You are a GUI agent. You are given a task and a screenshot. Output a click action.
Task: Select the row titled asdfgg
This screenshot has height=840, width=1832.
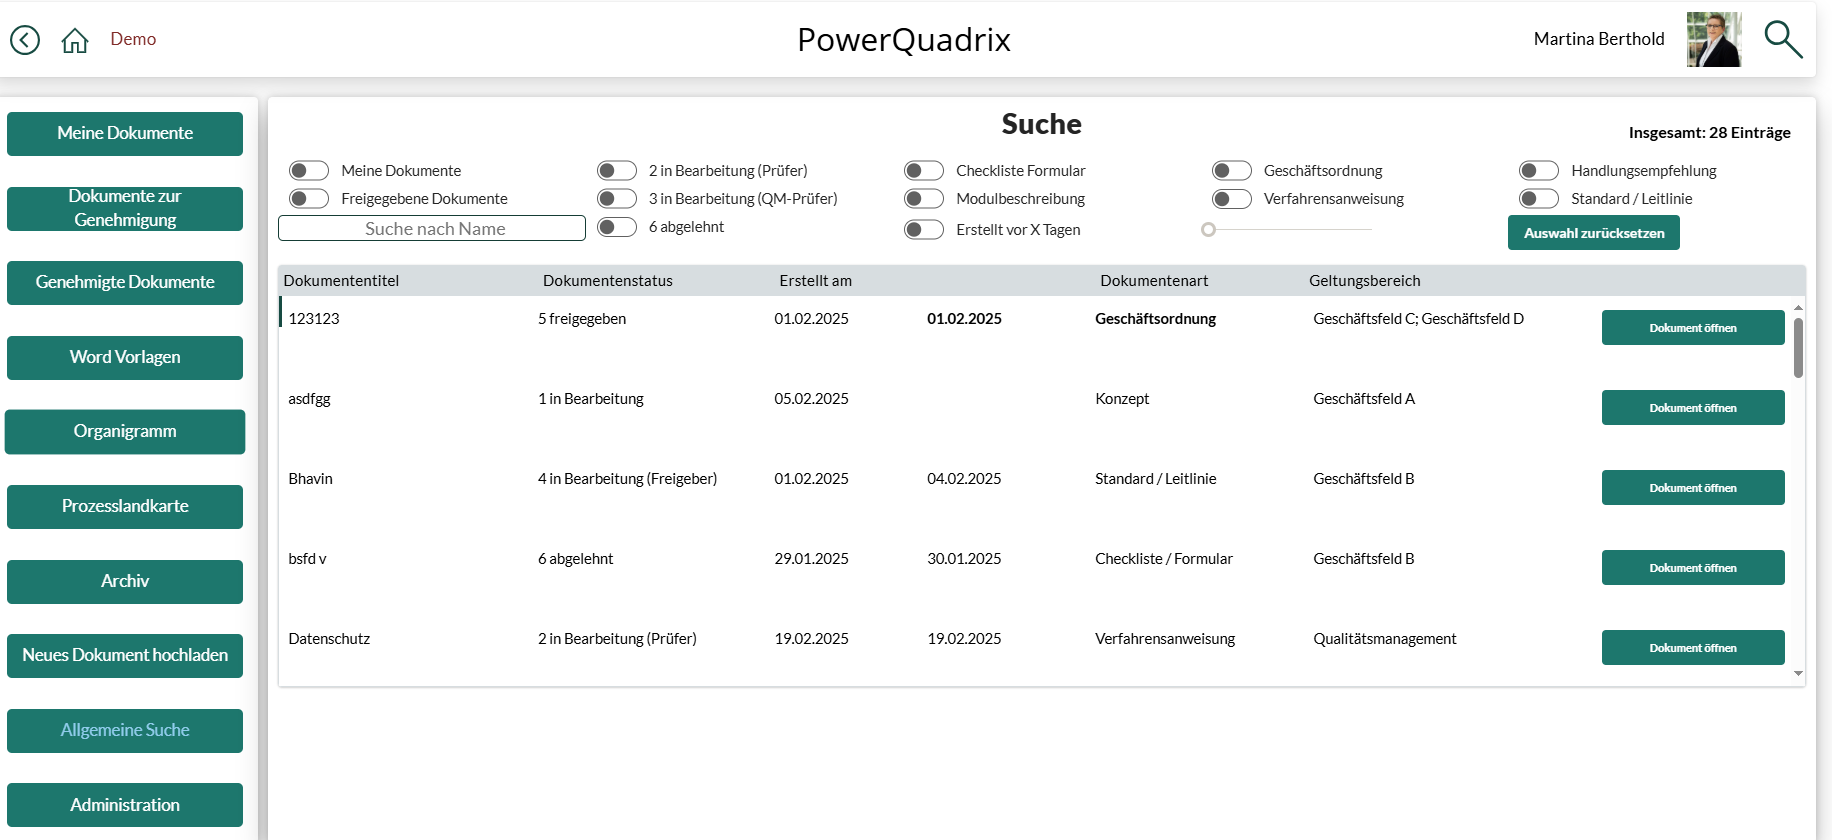pyautogui.click(x=309, y=399)
